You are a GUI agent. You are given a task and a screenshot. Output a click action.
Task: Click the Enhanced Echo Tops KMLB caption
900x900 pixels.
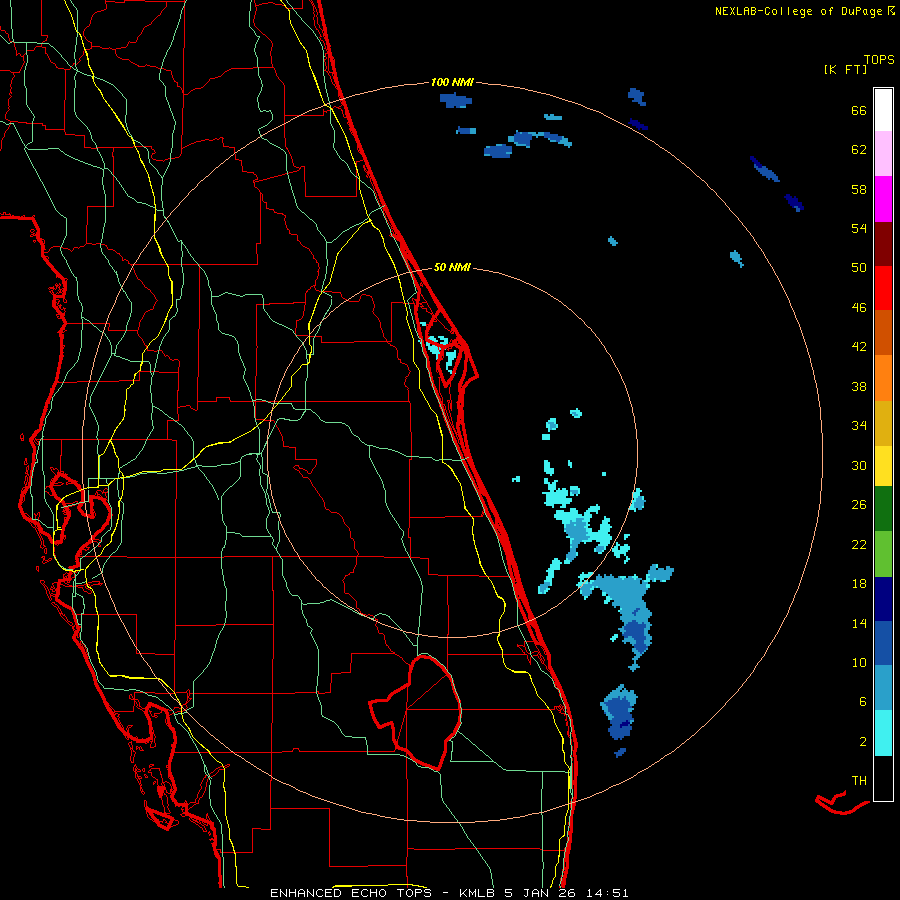449,893
